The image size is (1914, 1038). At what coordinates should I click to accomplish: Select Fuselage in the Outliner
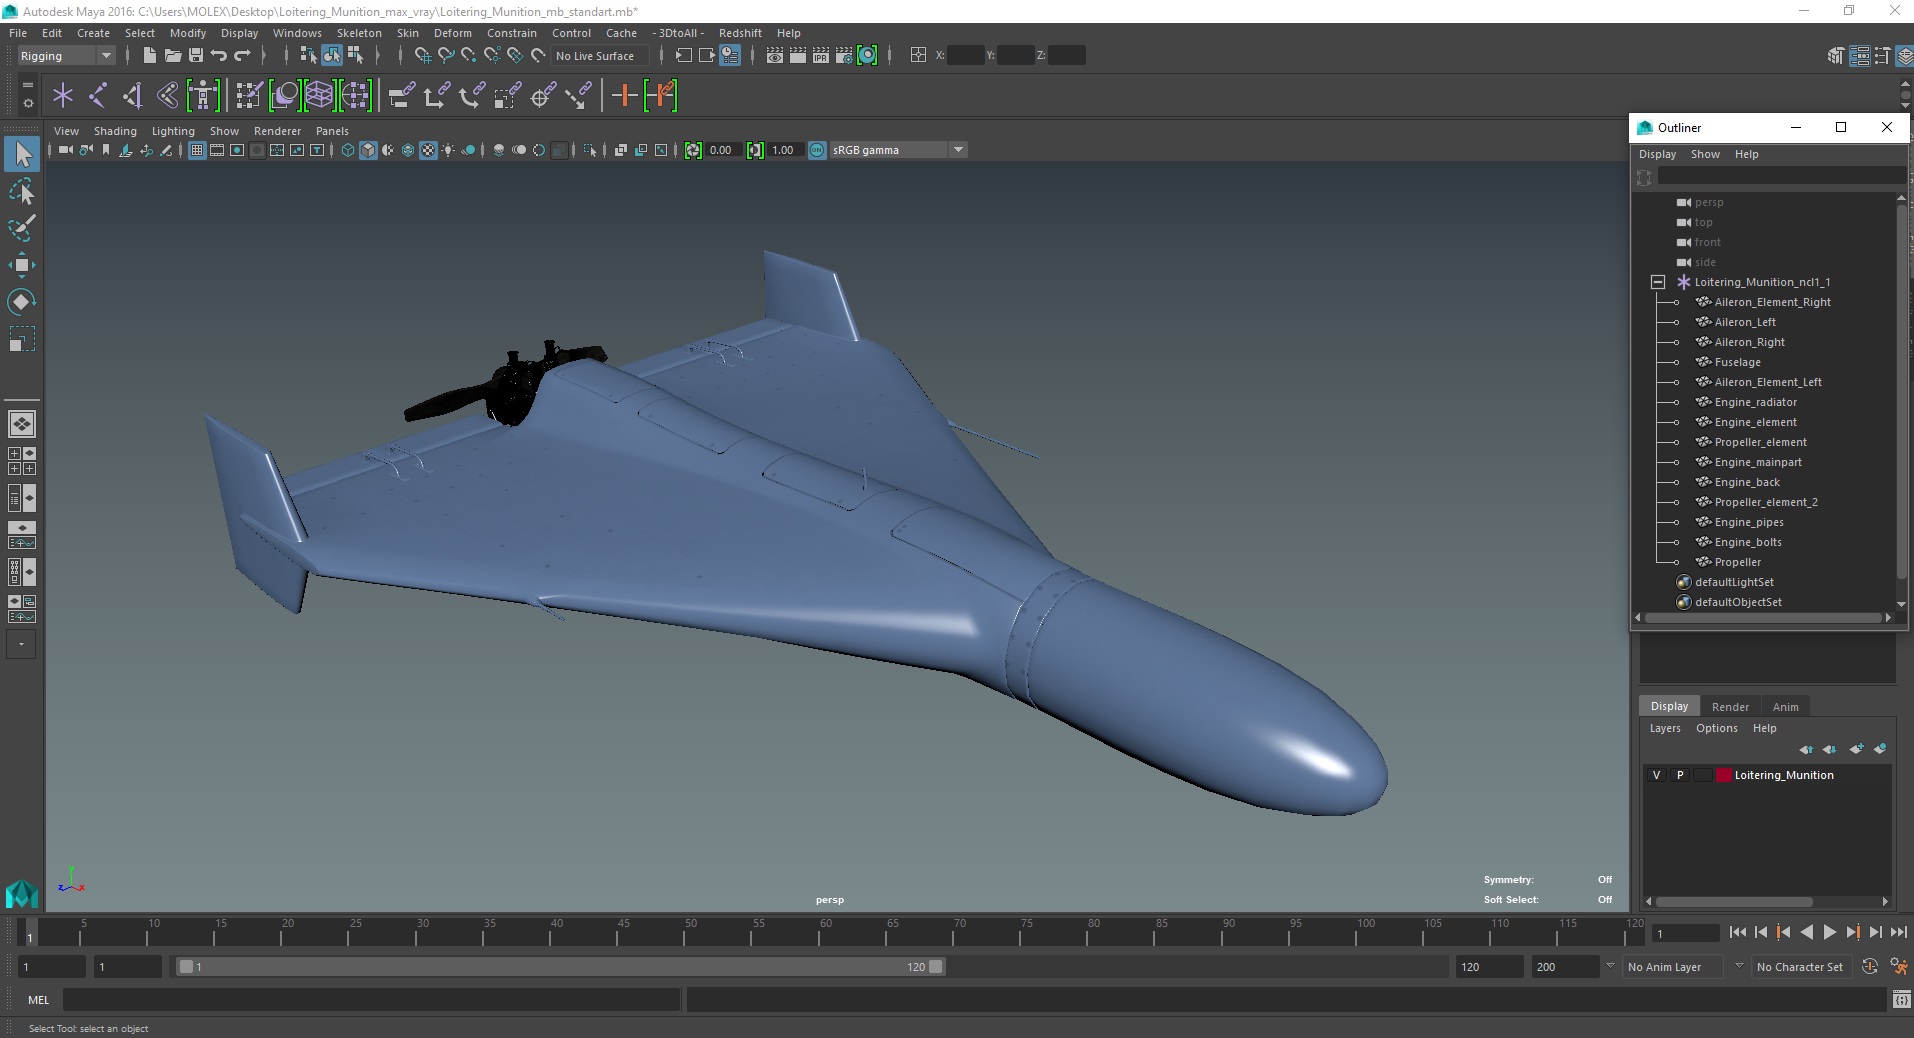(x=1737, y=362)
